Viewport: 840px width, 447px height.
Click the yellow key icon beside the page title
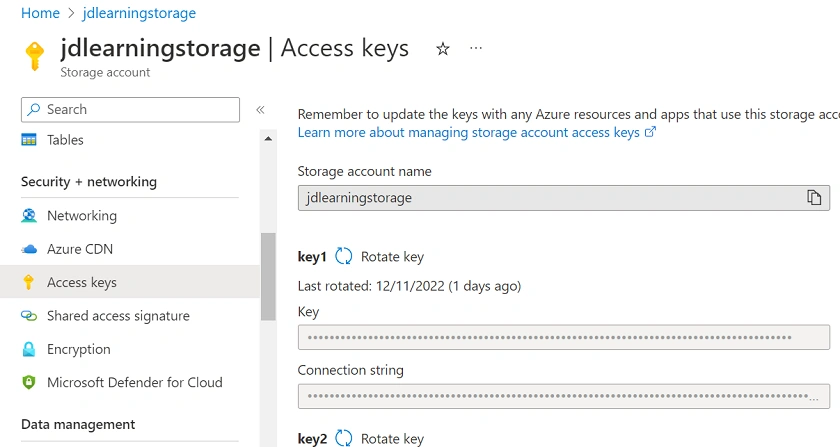click(x=35, y=56)
